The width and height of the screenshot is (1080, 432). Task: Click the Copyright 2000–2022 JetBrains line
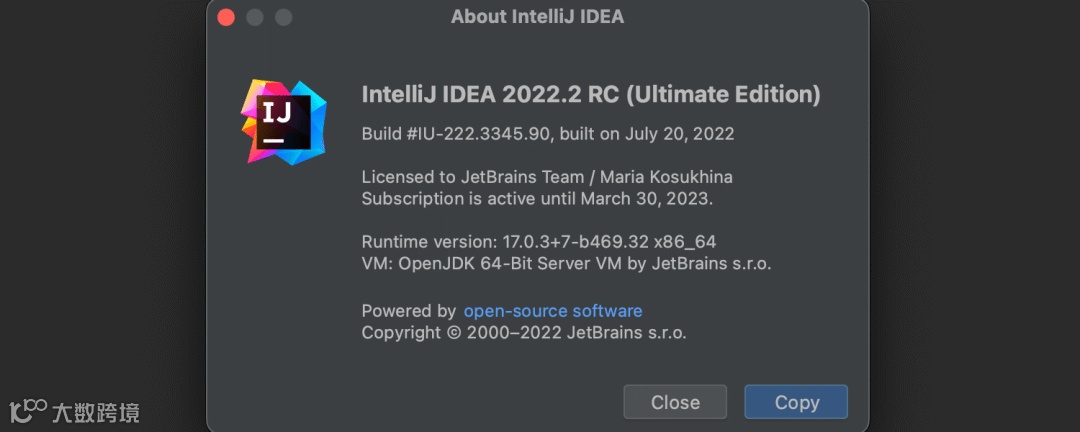tap(523, 333)
